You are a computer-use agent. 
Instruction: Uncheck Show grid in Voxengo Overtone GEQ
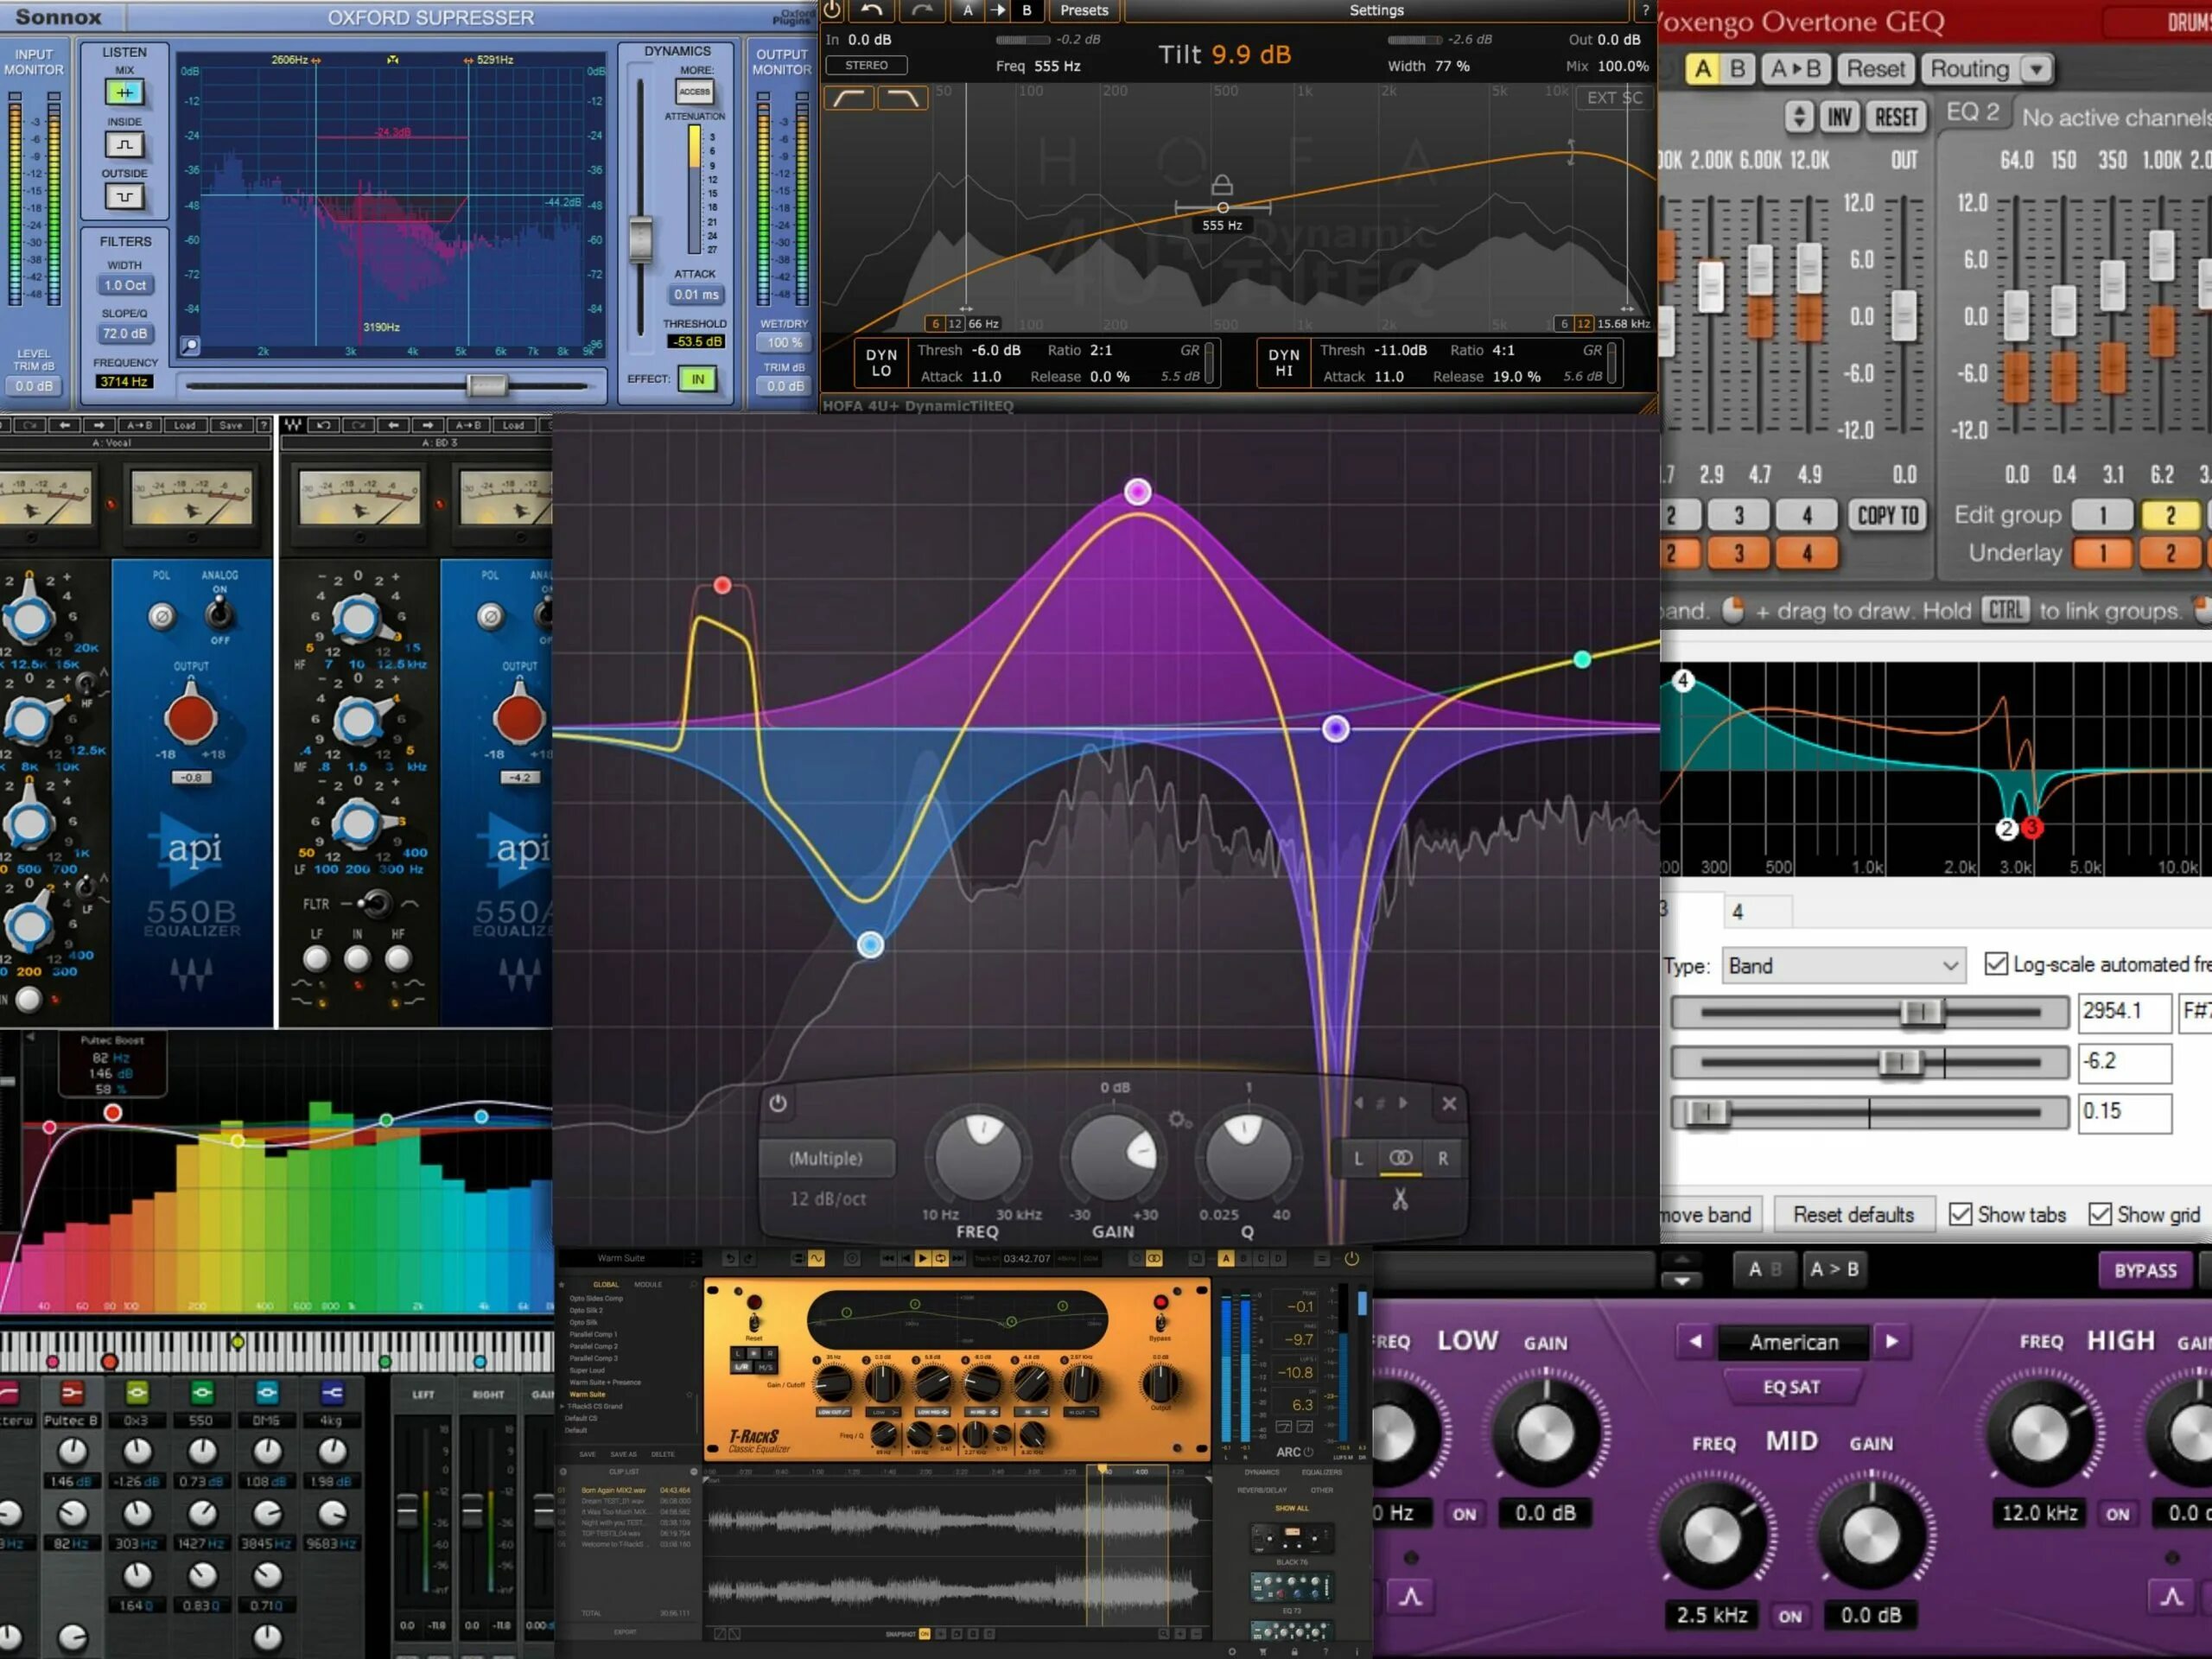(2101, 1213)
